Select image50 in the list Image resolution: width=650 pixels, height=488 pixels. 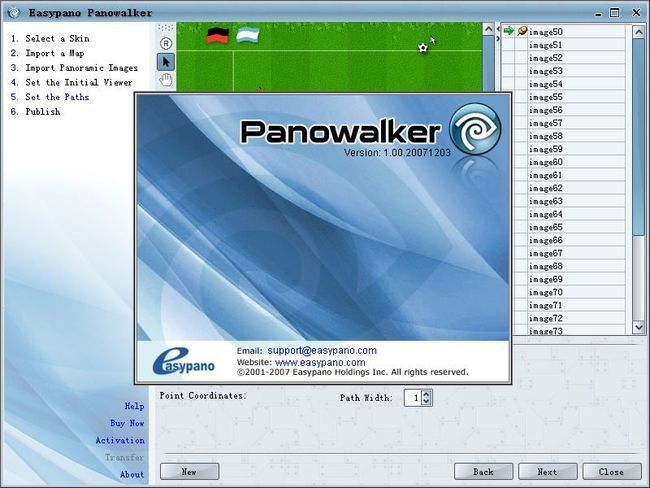[576, 32]
